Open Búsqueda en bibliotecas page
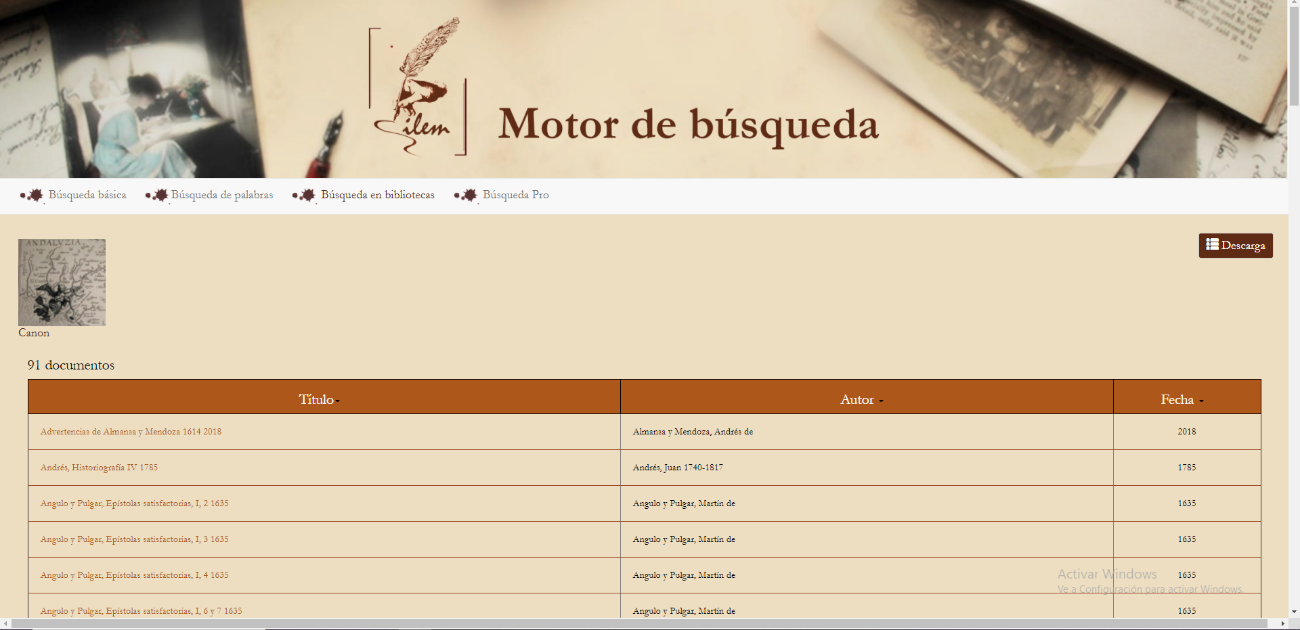This screenshot has height=630, width=1300. [377, 195]
